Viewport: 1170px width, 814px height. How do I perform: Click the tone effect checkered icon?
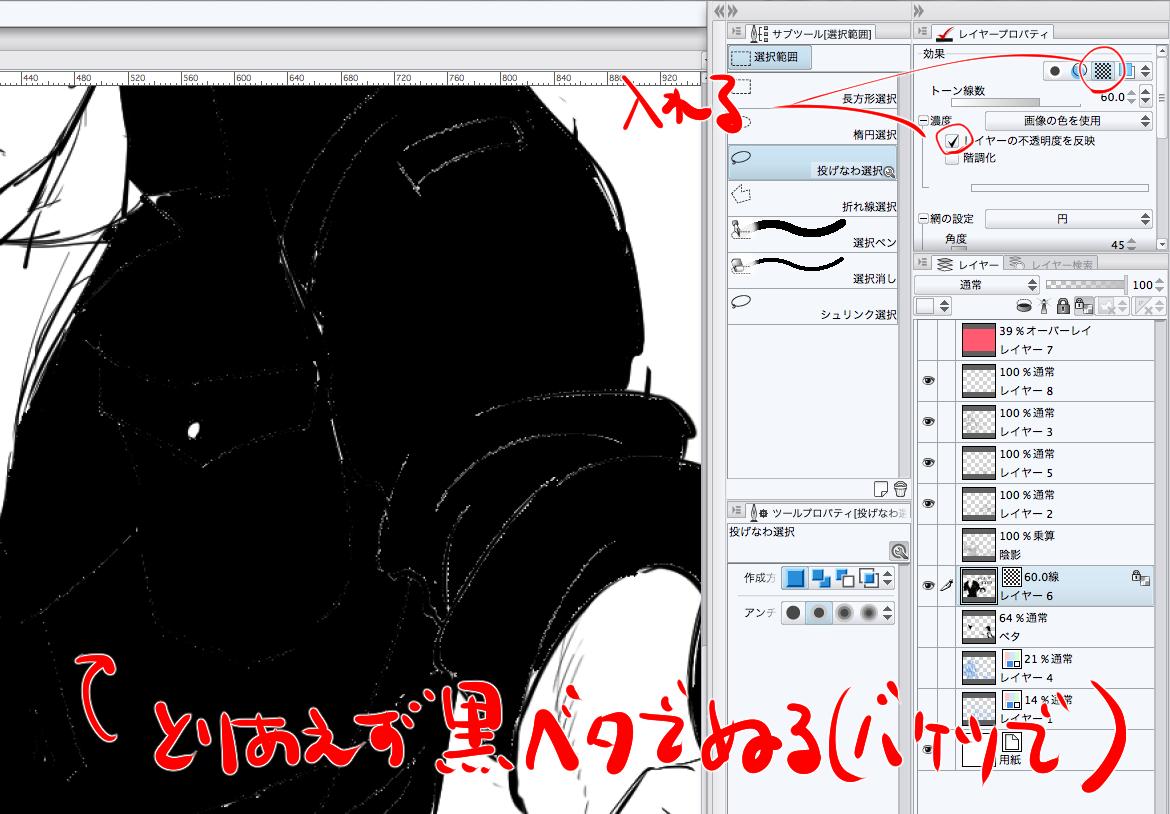click(x=1102, y=71)
